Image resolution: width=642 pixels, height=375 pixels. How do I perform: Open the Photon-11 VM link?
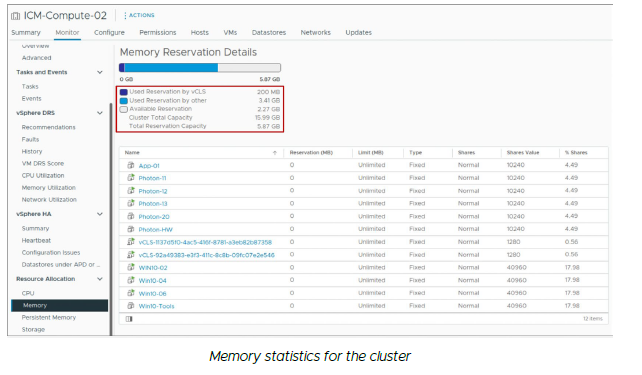[152, 178]
